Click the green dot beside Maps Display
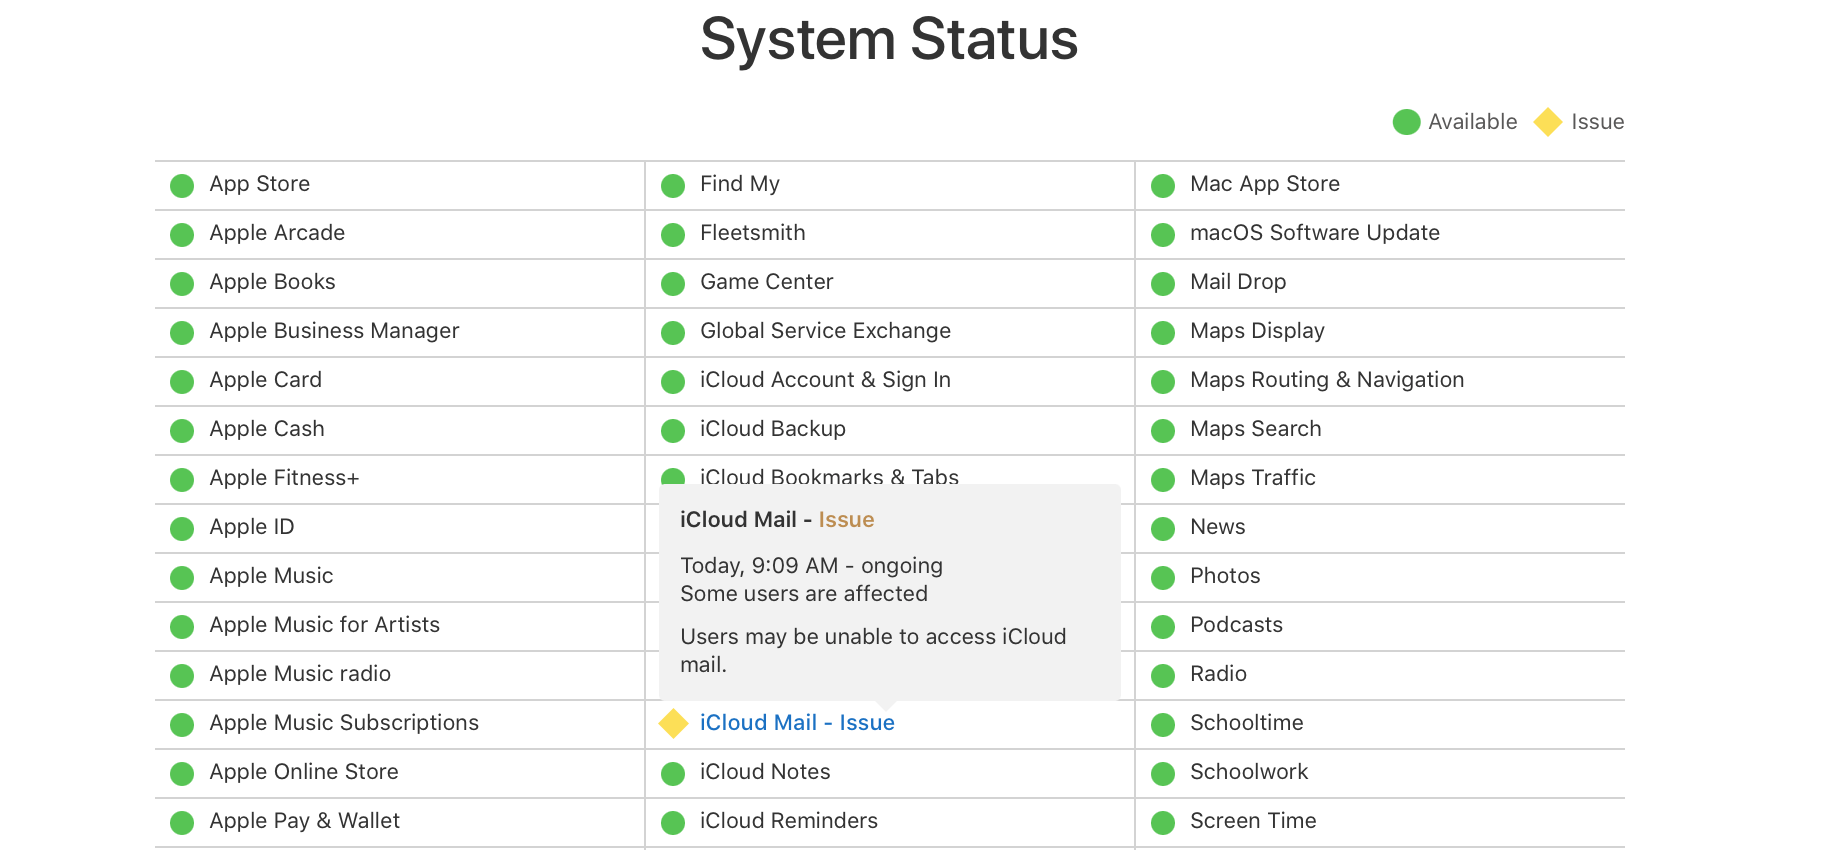 coord(1163,332)
